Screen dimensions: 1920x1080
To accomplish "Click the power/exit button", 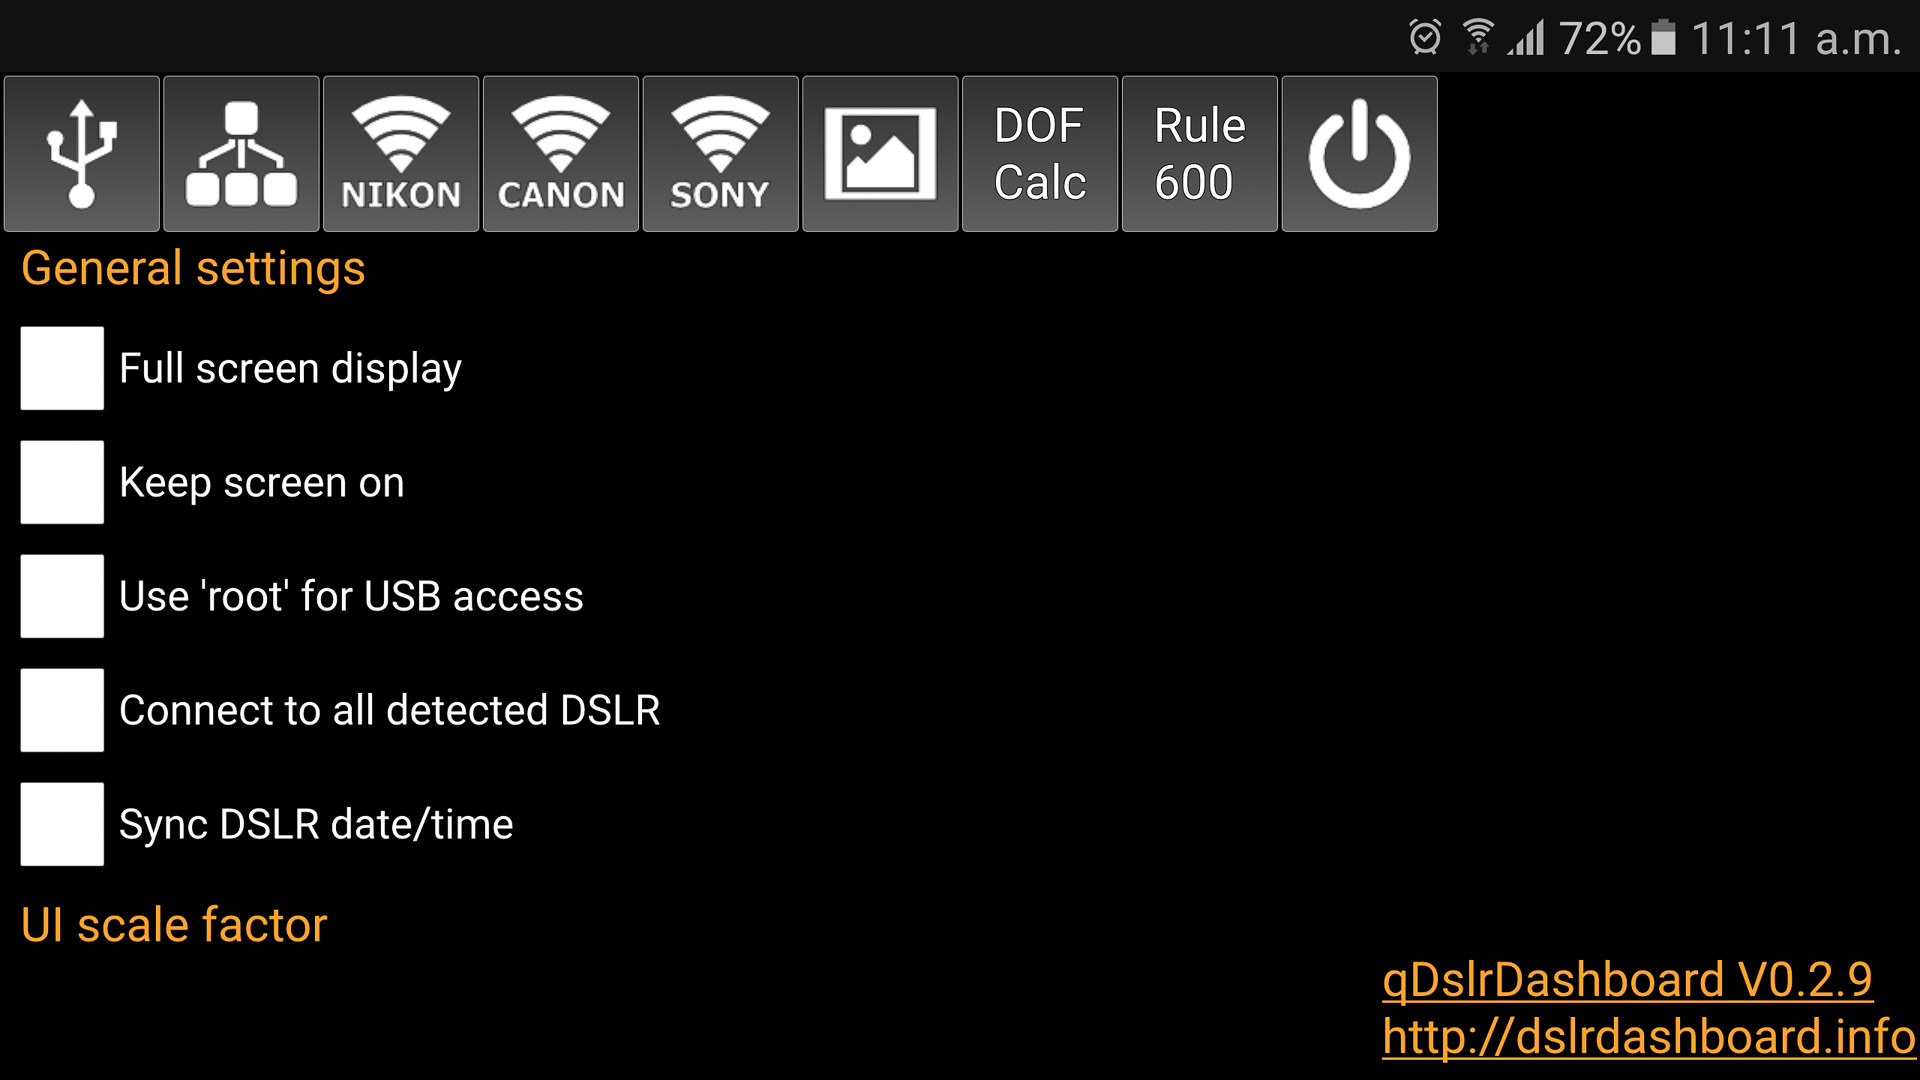I will (x=1361, y=153).
